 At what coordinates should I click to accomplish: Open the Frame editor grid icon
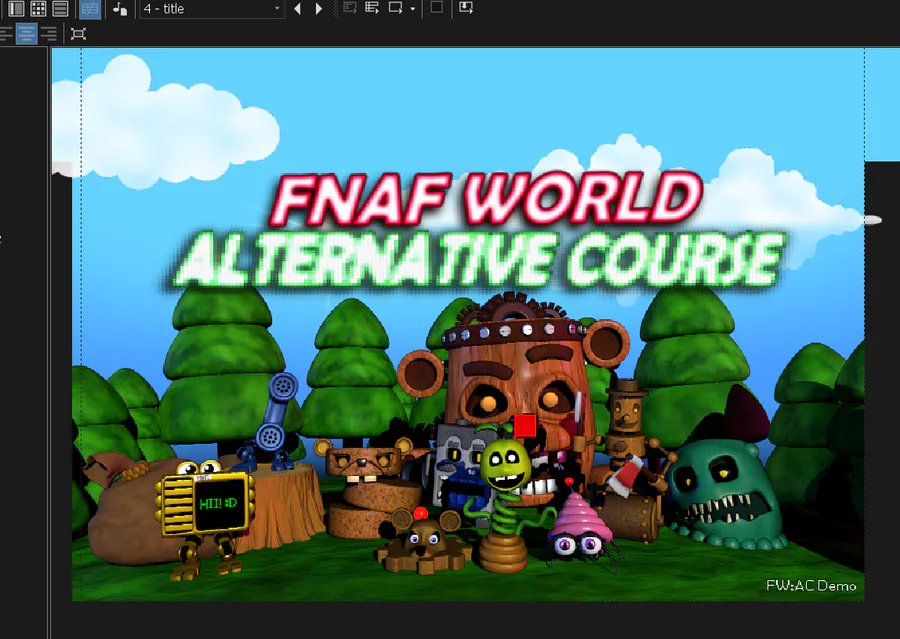click(38, 8)
